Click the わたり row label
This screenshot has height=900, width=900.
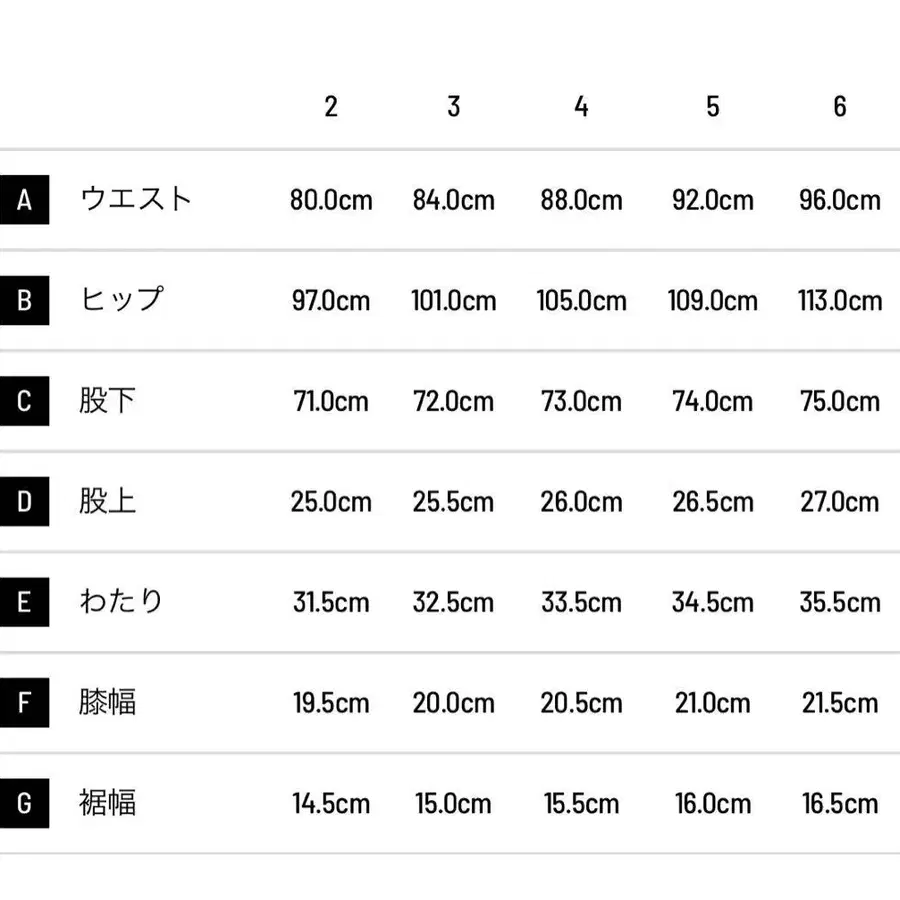pyautogui.click(x=121, y=601)
